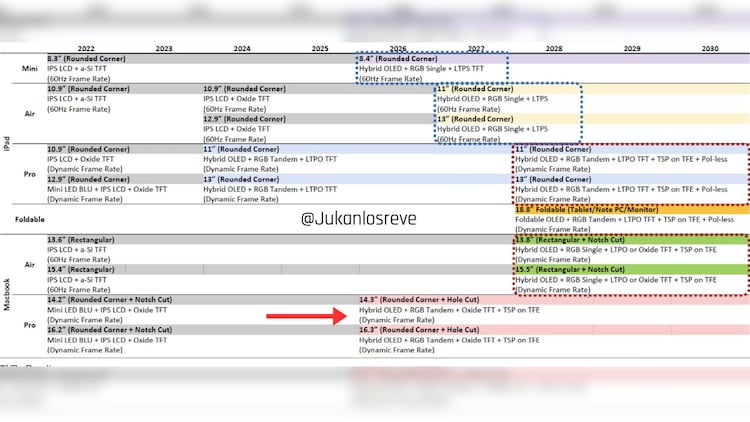Viewport: 750px width, 422px height.
Task: Click the green 15.5" Rectangular + Notch Cut cell
Action: click(570, 270)
